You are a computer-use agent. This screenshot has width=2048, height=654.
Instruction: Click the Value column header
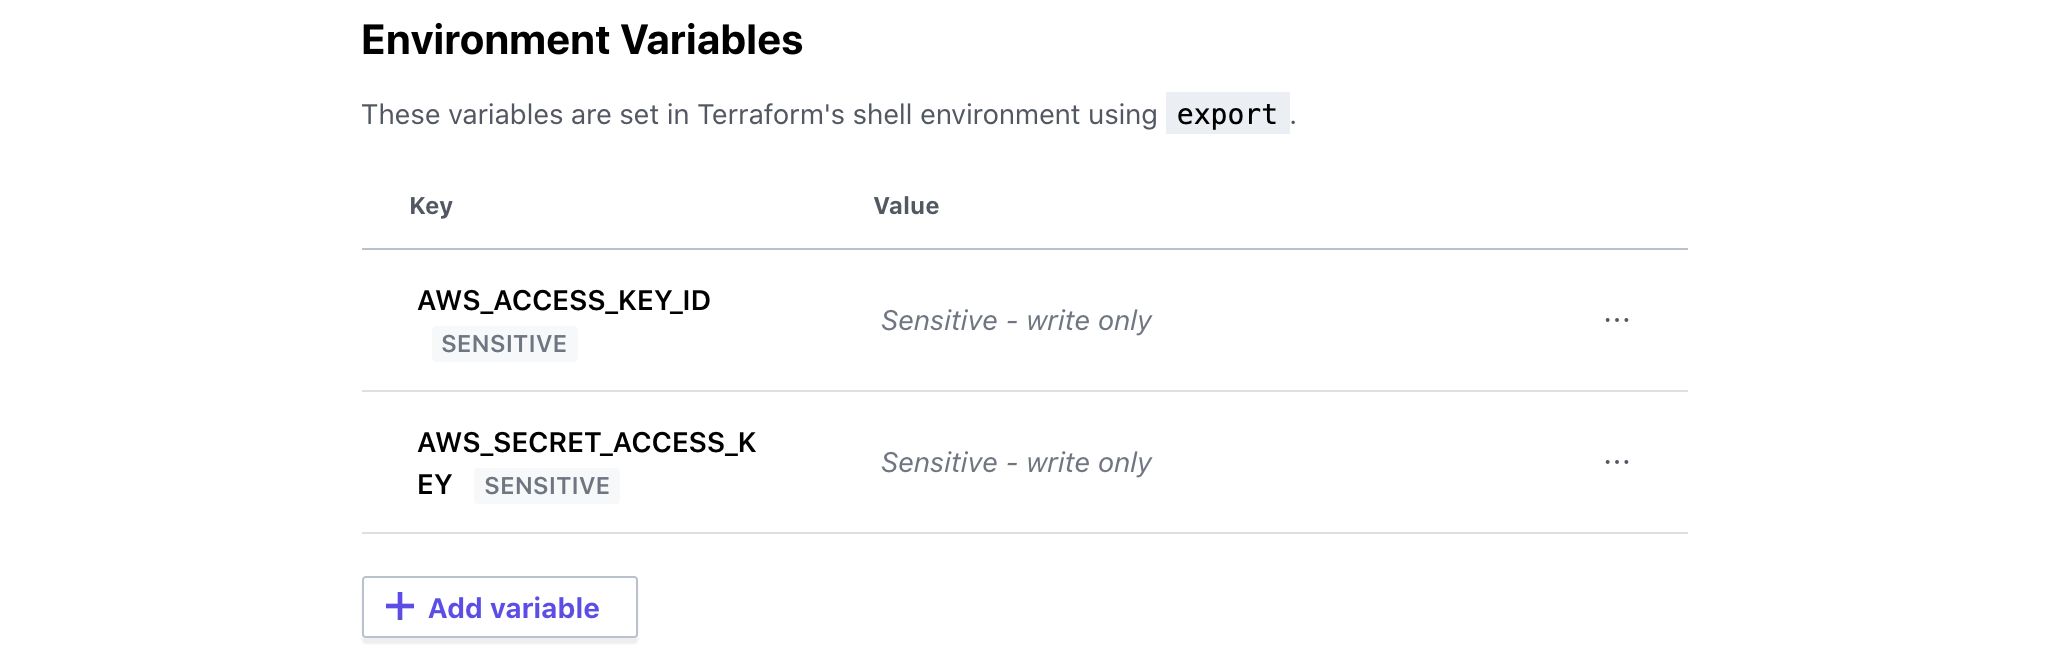coord(906,206)
